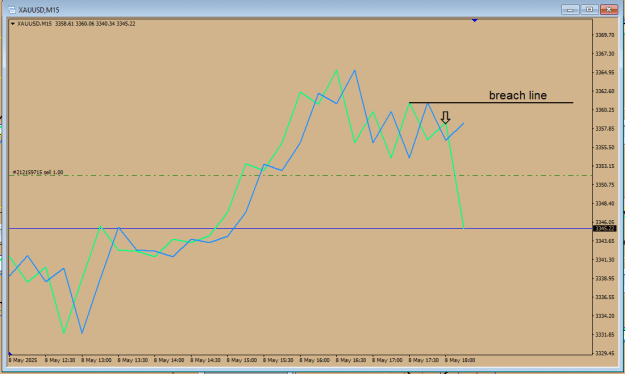The width and height of the screenshot is (625, 374).
Task: Click the OHLC values 3358.61 3360.06 3340.34 3345.22
Action: pos(95,24)
